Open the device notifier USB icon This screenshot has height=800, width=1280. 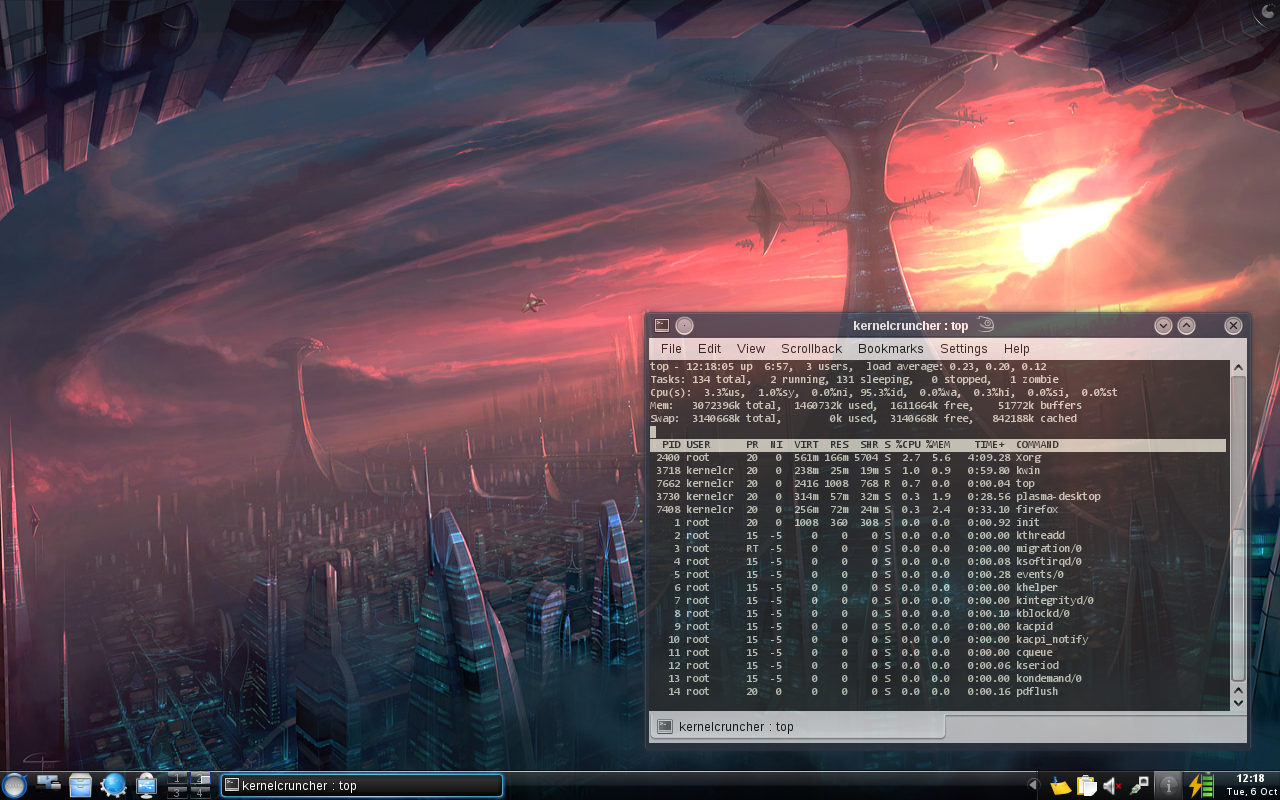coord(146,785)
